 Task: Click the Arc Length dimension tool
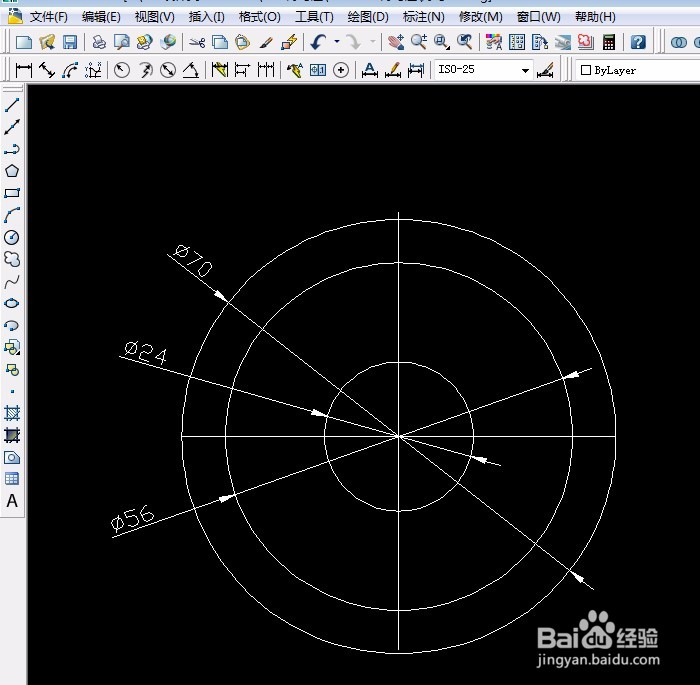click(70, 70)
